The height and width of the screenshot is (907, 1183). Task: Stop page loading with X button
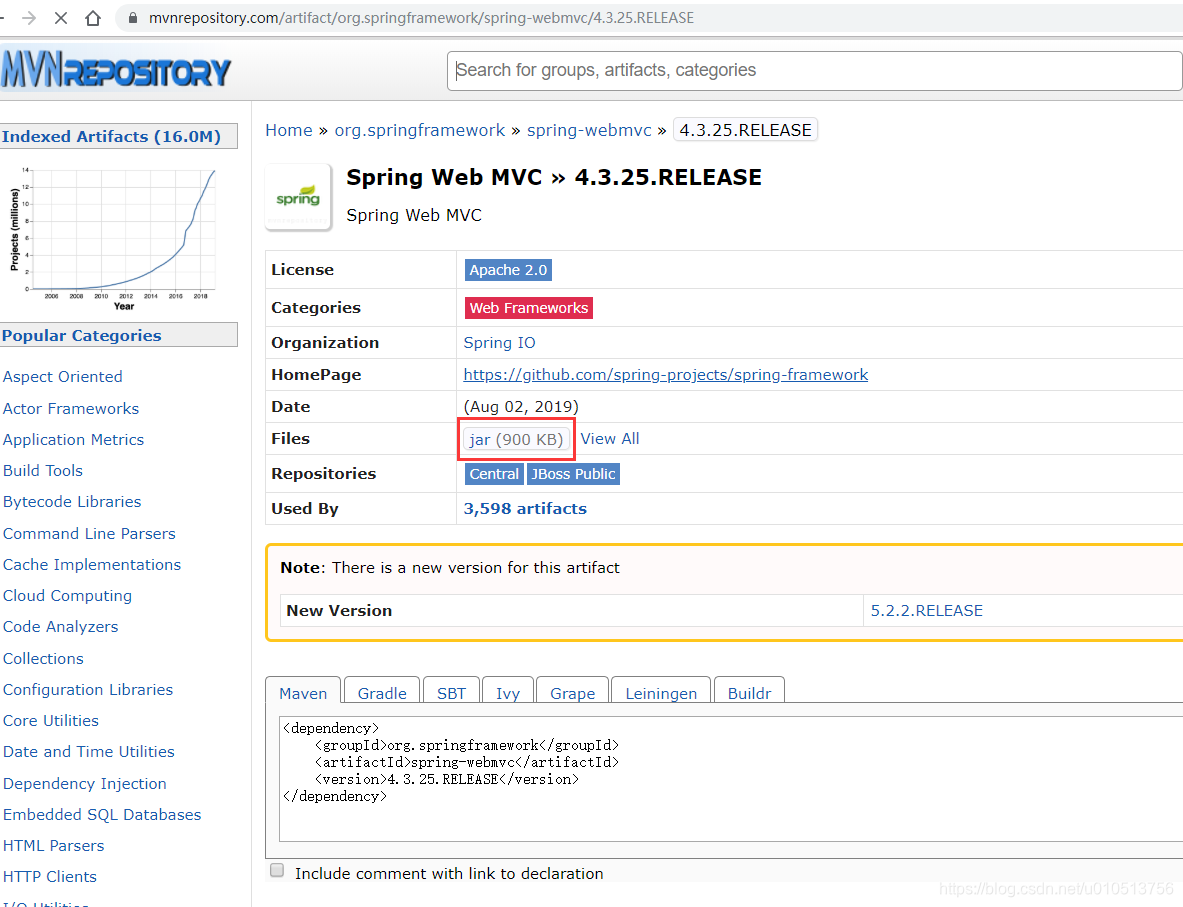point(61,18)
